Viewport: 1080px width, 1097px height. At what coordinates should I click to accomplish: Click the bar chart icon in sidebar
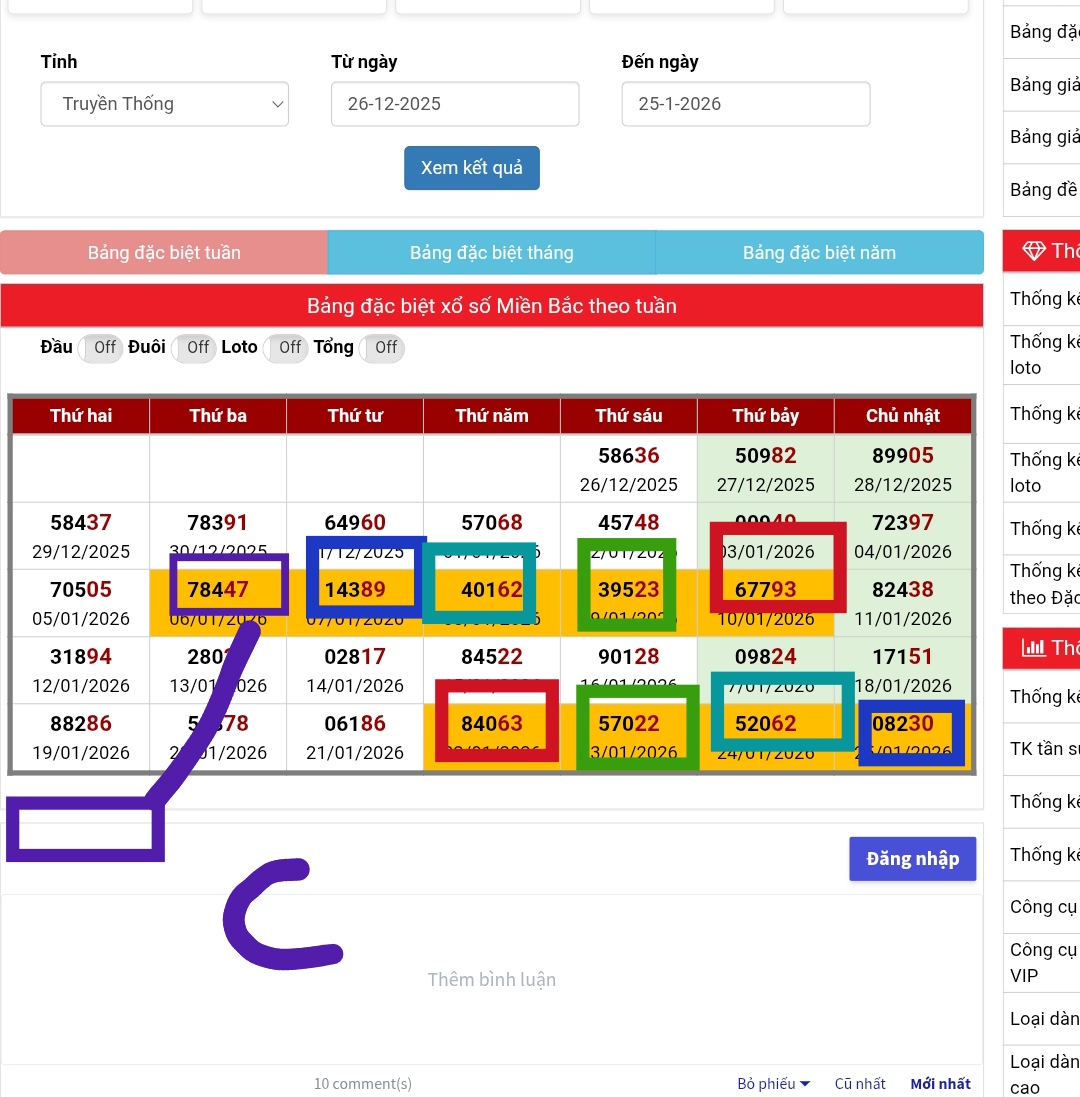(1033, 648)
